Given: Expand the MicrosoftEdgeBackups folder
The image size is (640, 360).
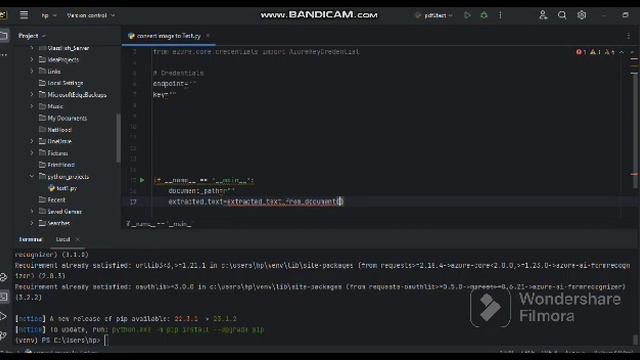Looking at the screenshot, I should [32, 95].
